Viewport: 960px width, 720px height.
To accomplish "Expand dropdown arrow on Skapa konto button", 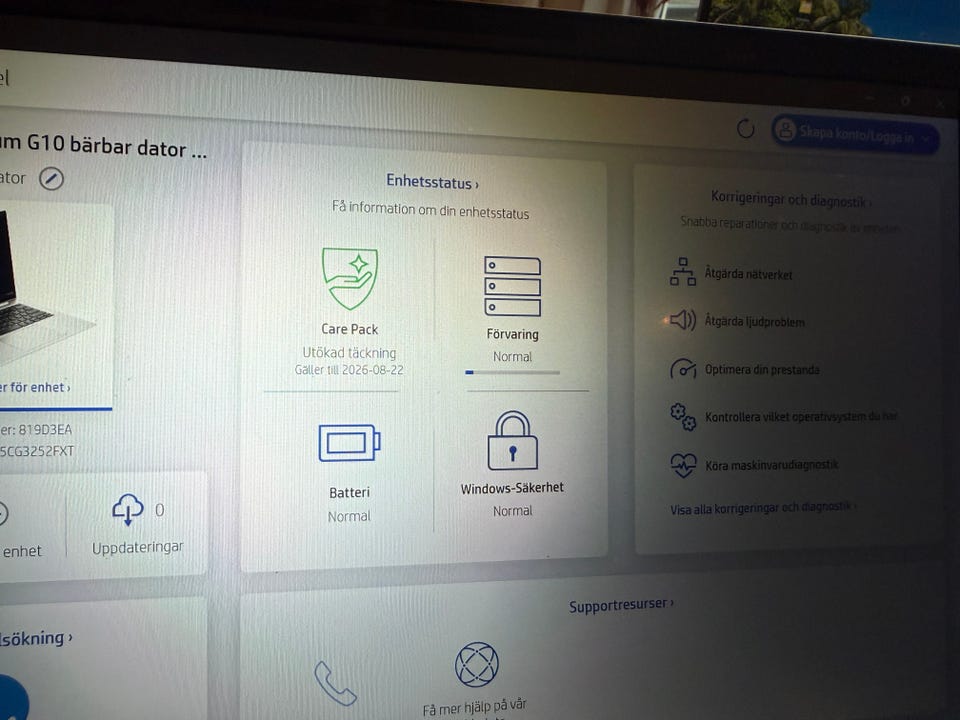I will click(926, 140).
